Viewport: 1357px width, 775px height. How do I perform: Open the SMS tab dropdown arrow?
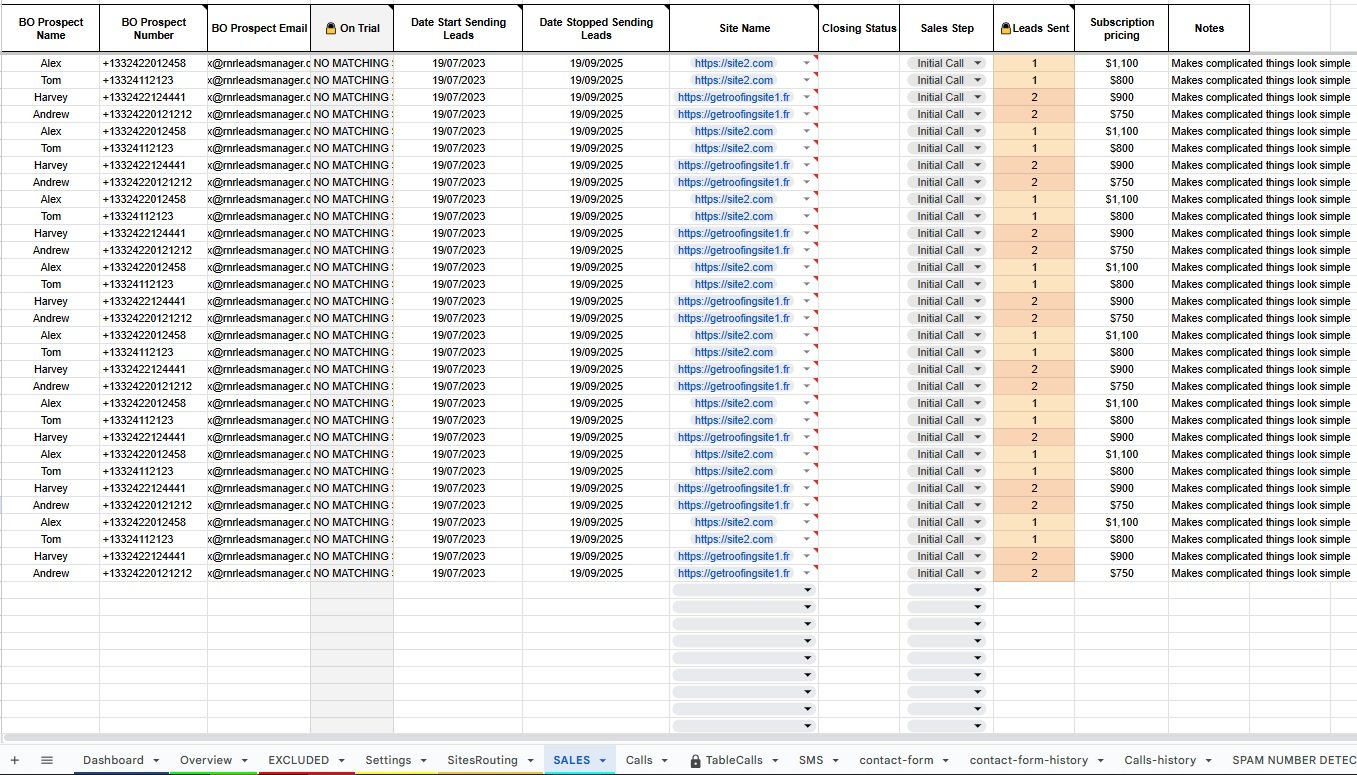(x=834, y=761)
